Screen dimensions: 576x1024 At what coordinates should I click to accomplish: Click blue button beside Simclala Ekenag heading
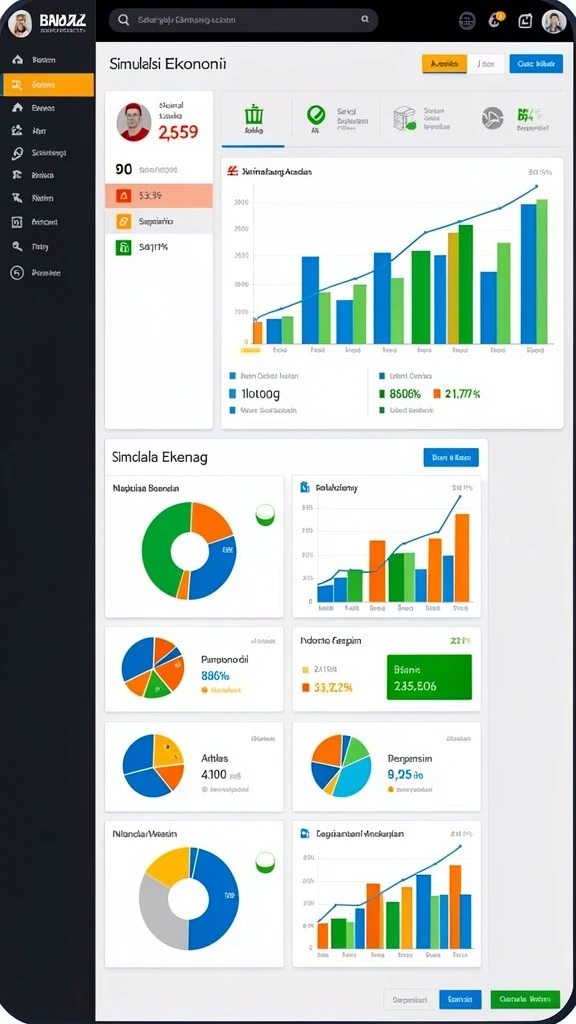point(451,458)
